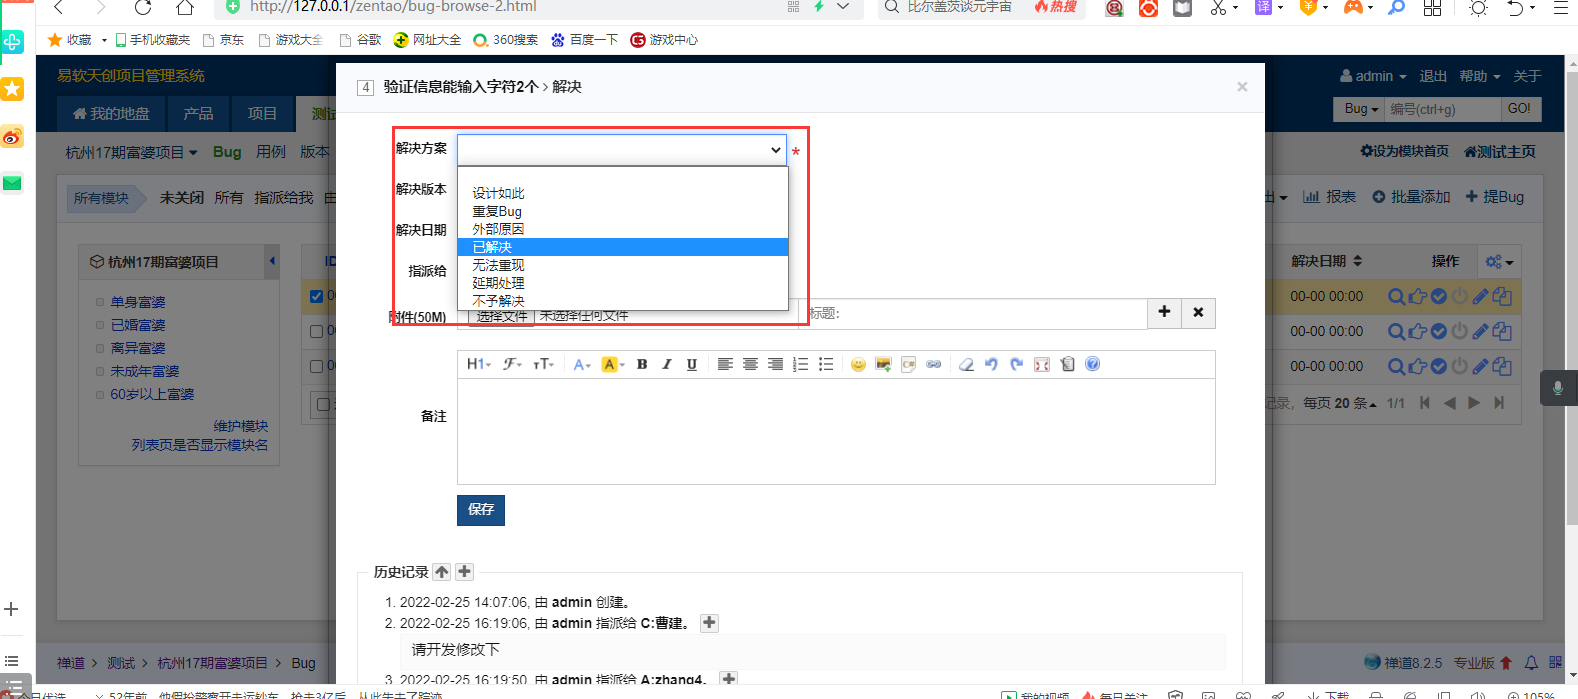The height and width of the screenshot is (699, 1578).
Task: Open the H1 heading format menu
Action: (478, 364)
